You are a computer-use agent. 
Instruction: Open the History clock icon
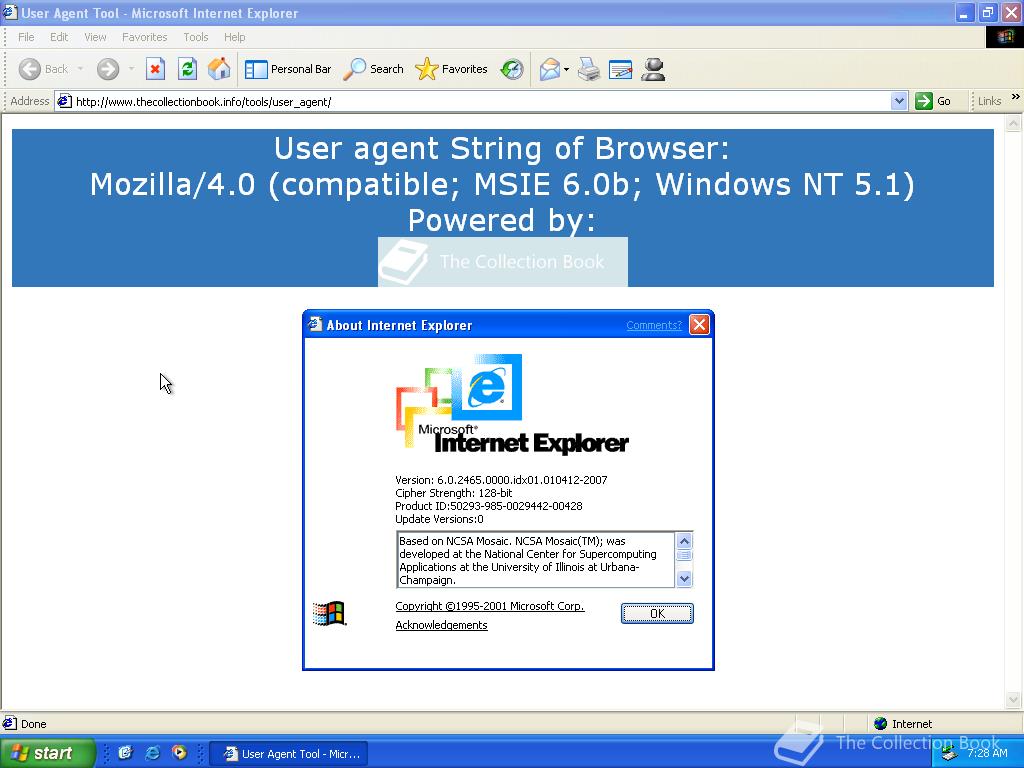point(512,69)
